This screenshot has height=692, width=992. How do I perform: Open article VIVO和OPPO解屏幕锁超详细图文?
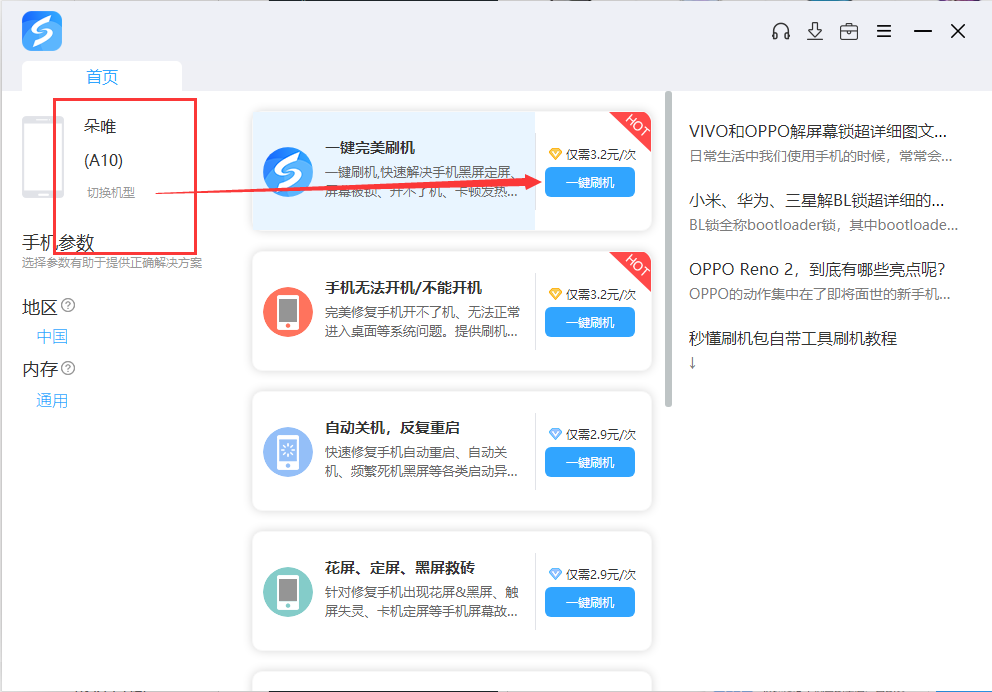(817, 131)
